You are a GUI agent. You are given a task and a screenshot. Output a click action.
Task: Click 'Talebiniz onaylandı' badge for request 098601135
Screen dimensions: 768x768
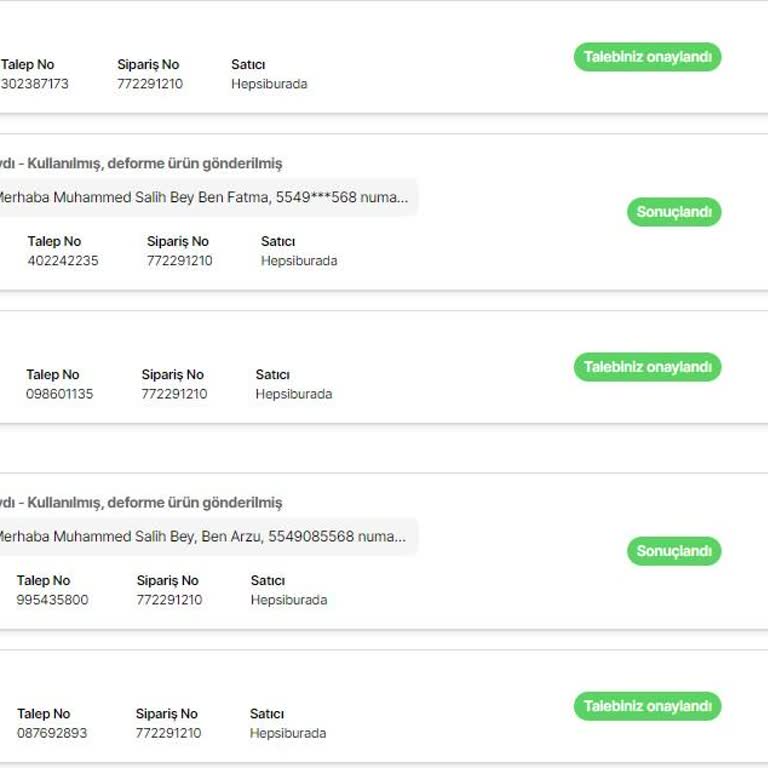coord(647,367)
